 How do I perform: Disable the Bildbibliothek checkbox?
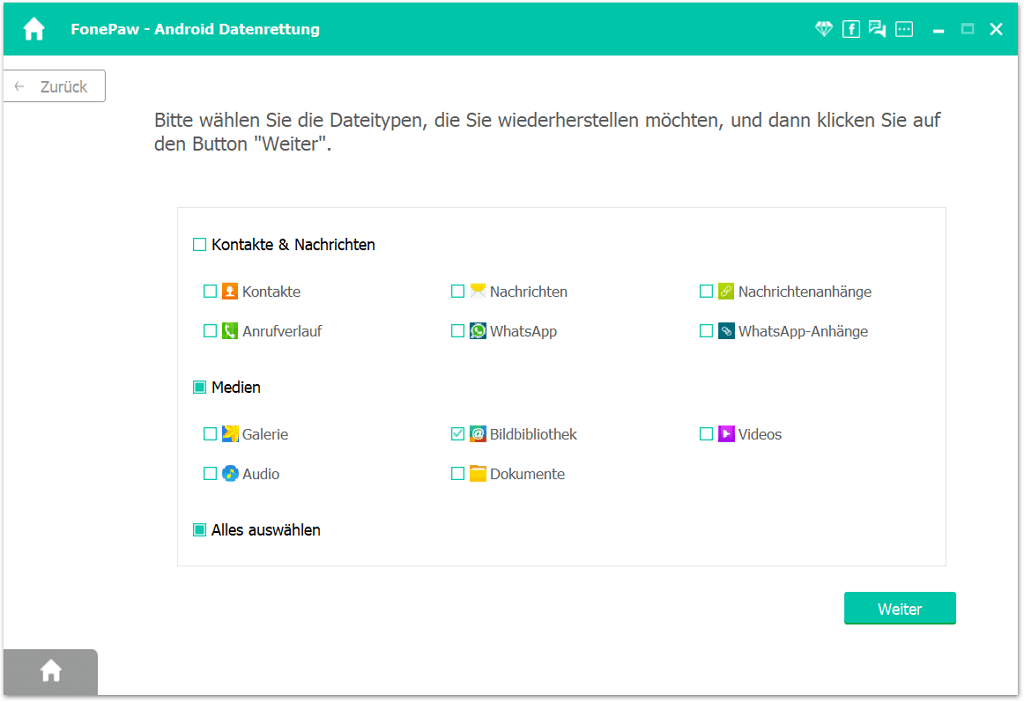click(x=457, y=434)
